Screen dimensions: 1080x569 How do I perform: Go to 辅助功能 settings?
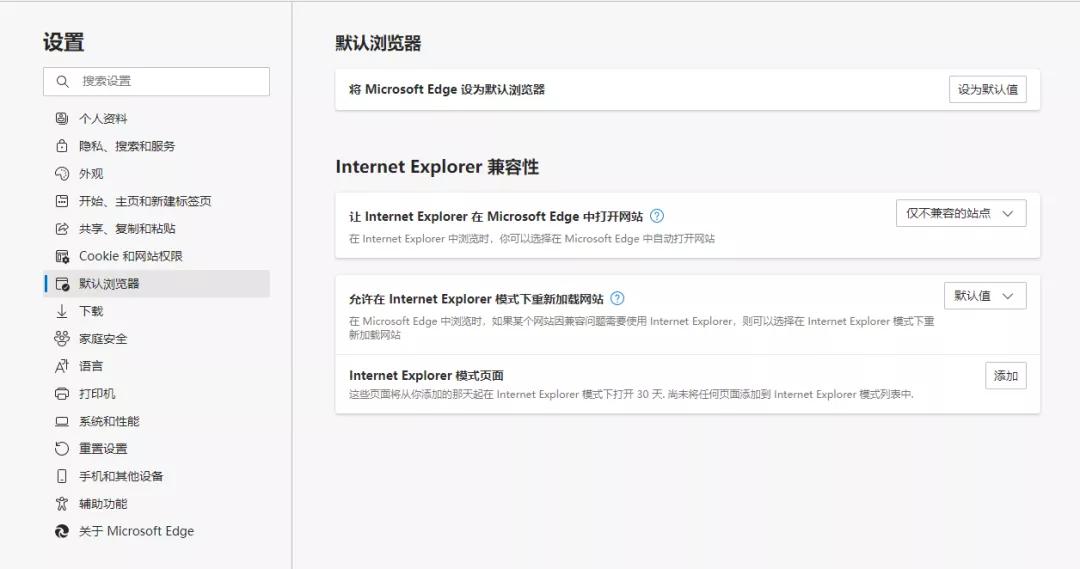pyautogui.click(x=157, y=504)
